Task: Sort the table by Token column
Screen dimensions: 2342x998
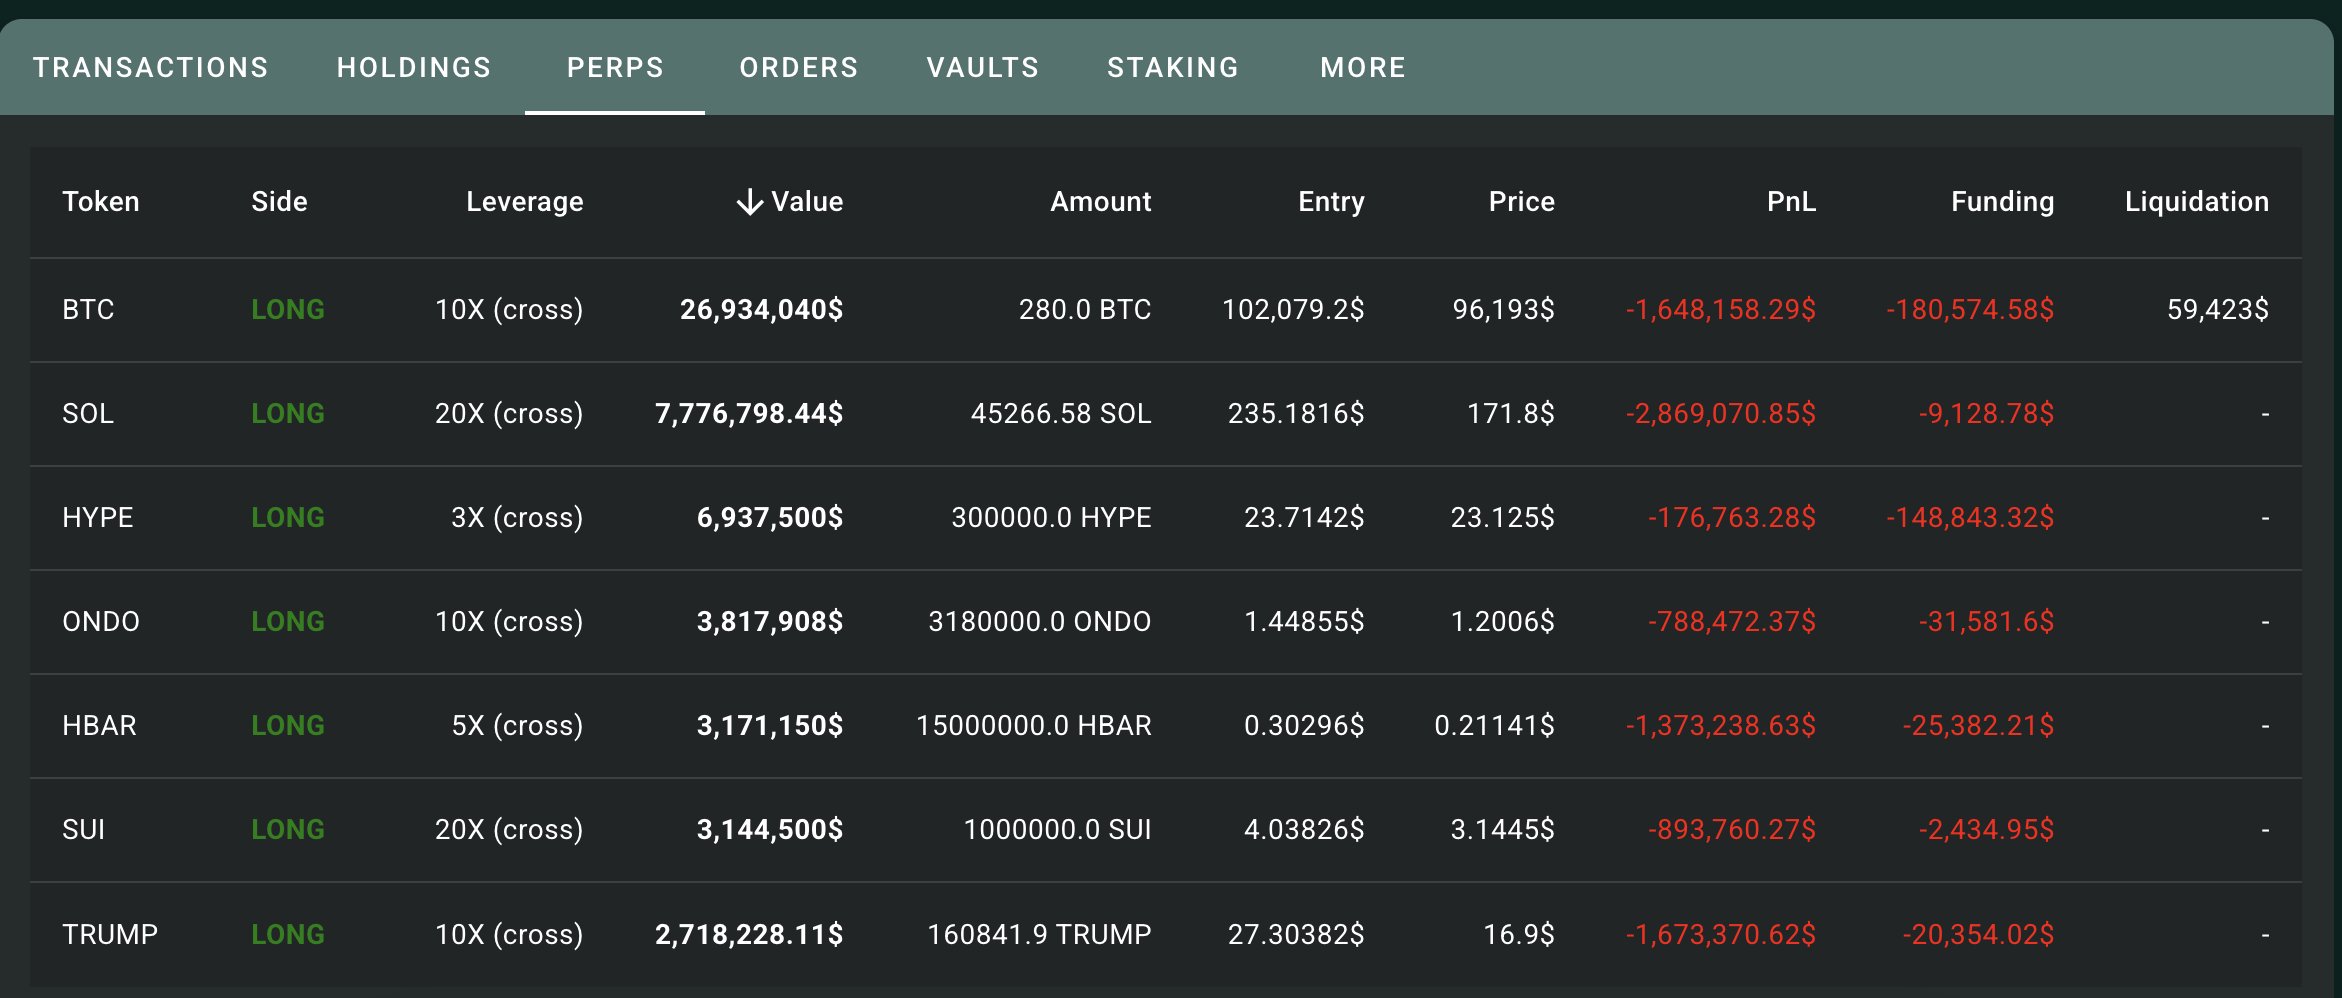Action: (101, 202)
